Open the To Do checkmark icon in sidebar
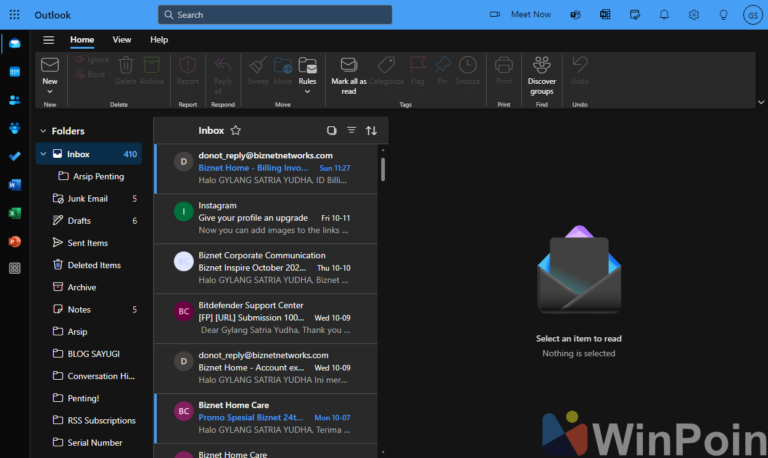The height and width of the screenshot is (458, 768). 14,156
